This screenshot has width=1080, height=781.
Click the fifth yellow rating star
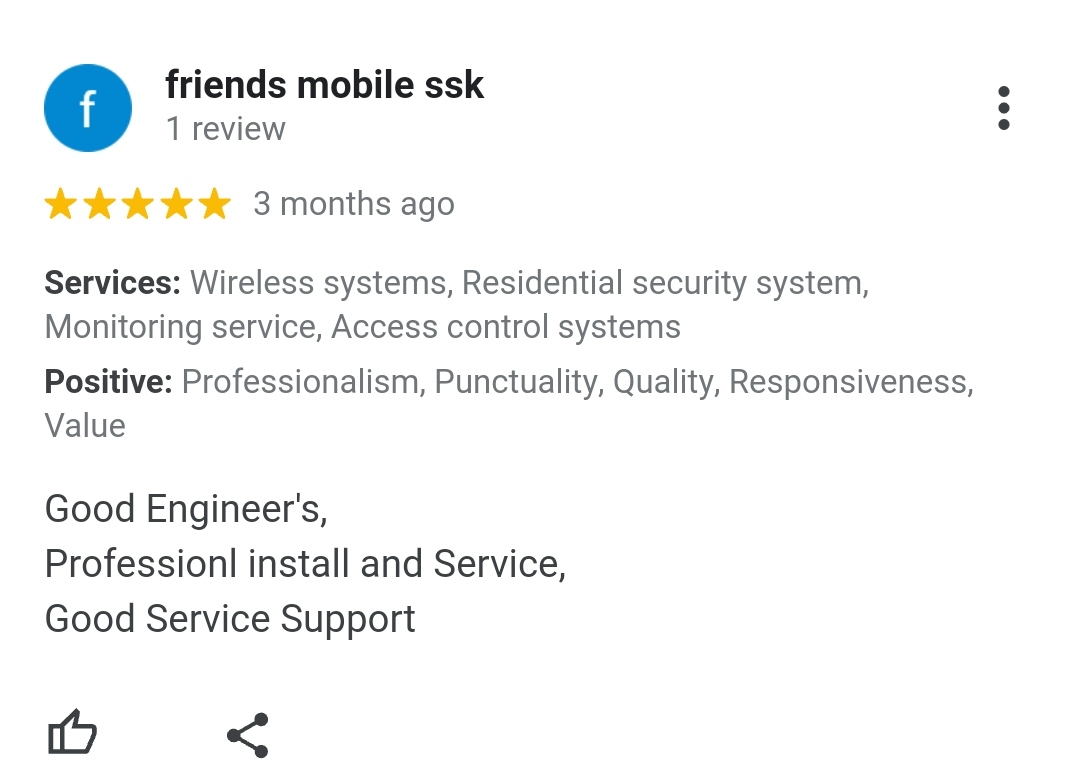216,204
